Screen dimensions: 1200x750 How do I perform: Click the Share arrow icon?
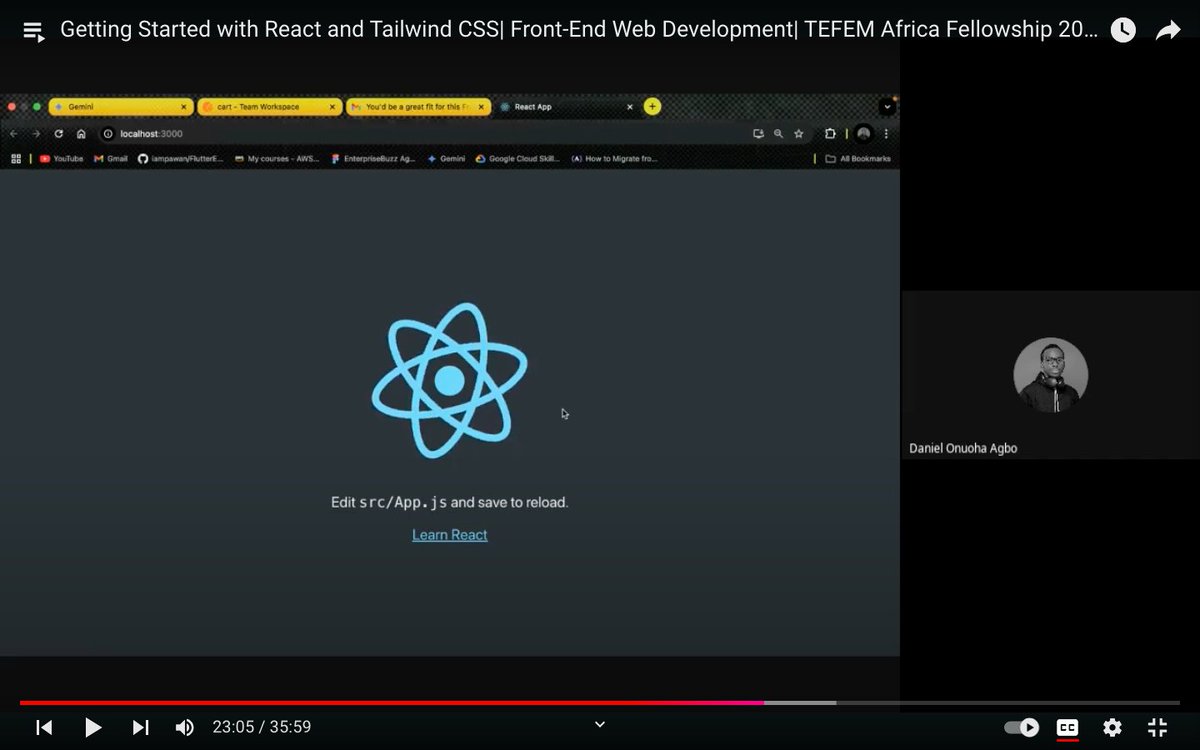pyautogui.click(x=1168, y=31)
